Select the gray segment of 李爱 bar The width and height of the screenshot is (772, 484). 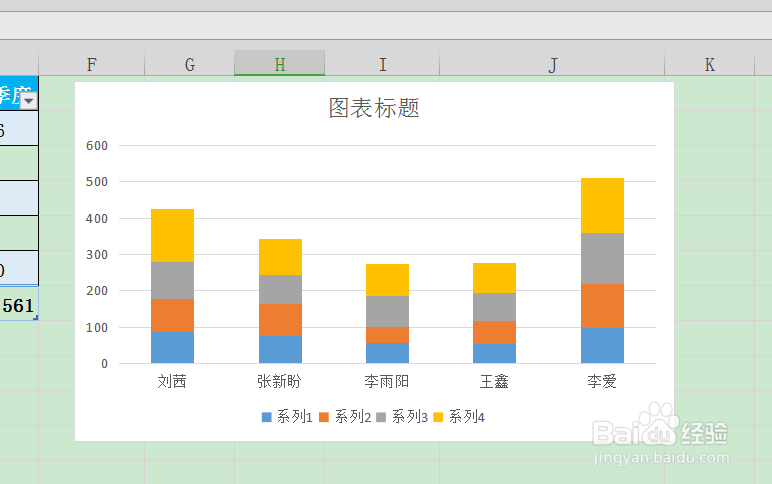(602, 258)
